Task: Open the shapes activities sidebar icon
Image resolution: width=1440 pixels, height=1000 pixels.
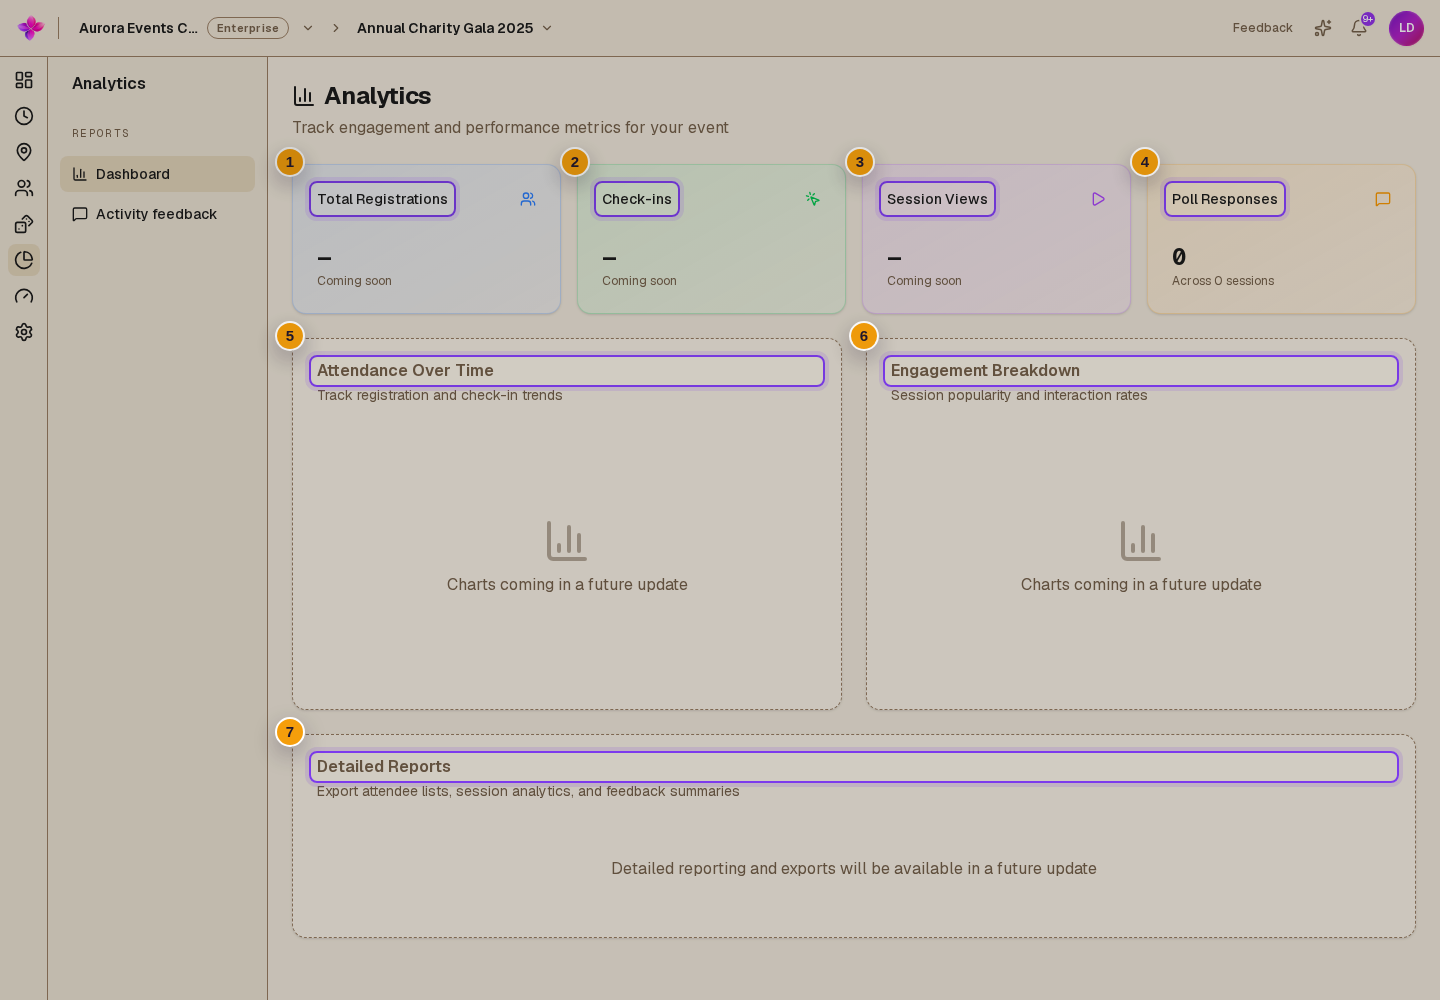Action: [x=24, y=224]
